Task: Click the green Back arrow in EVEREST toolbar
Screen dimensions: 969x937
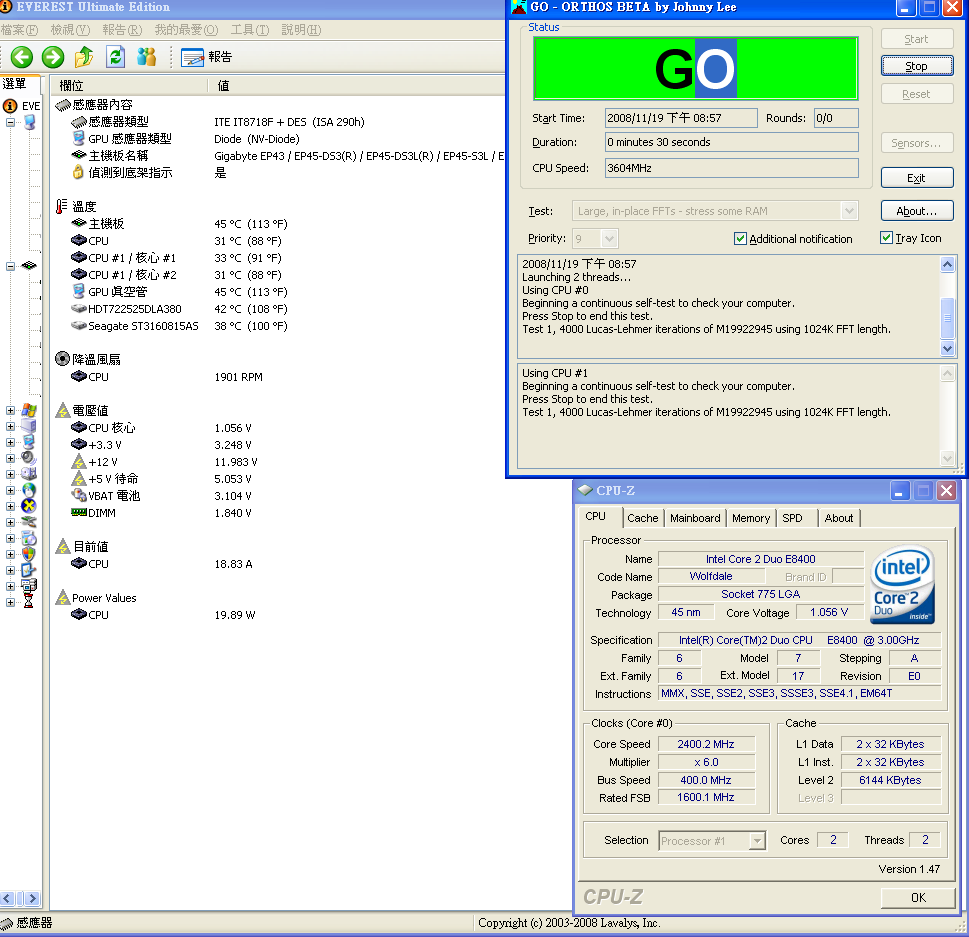Action: pos(22,57)
